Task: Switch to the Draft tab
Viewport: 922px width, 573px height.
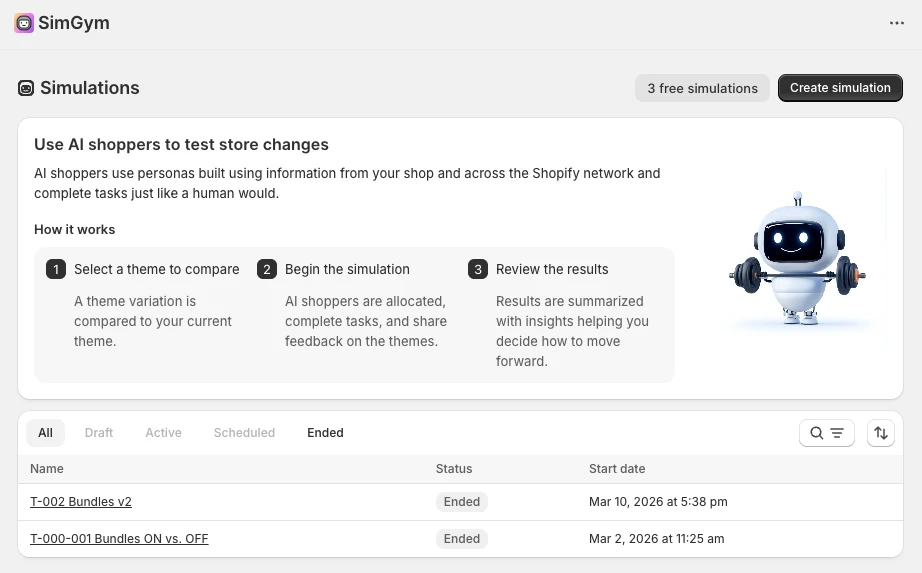Action: pyautogui.click(x=99, y=433)
